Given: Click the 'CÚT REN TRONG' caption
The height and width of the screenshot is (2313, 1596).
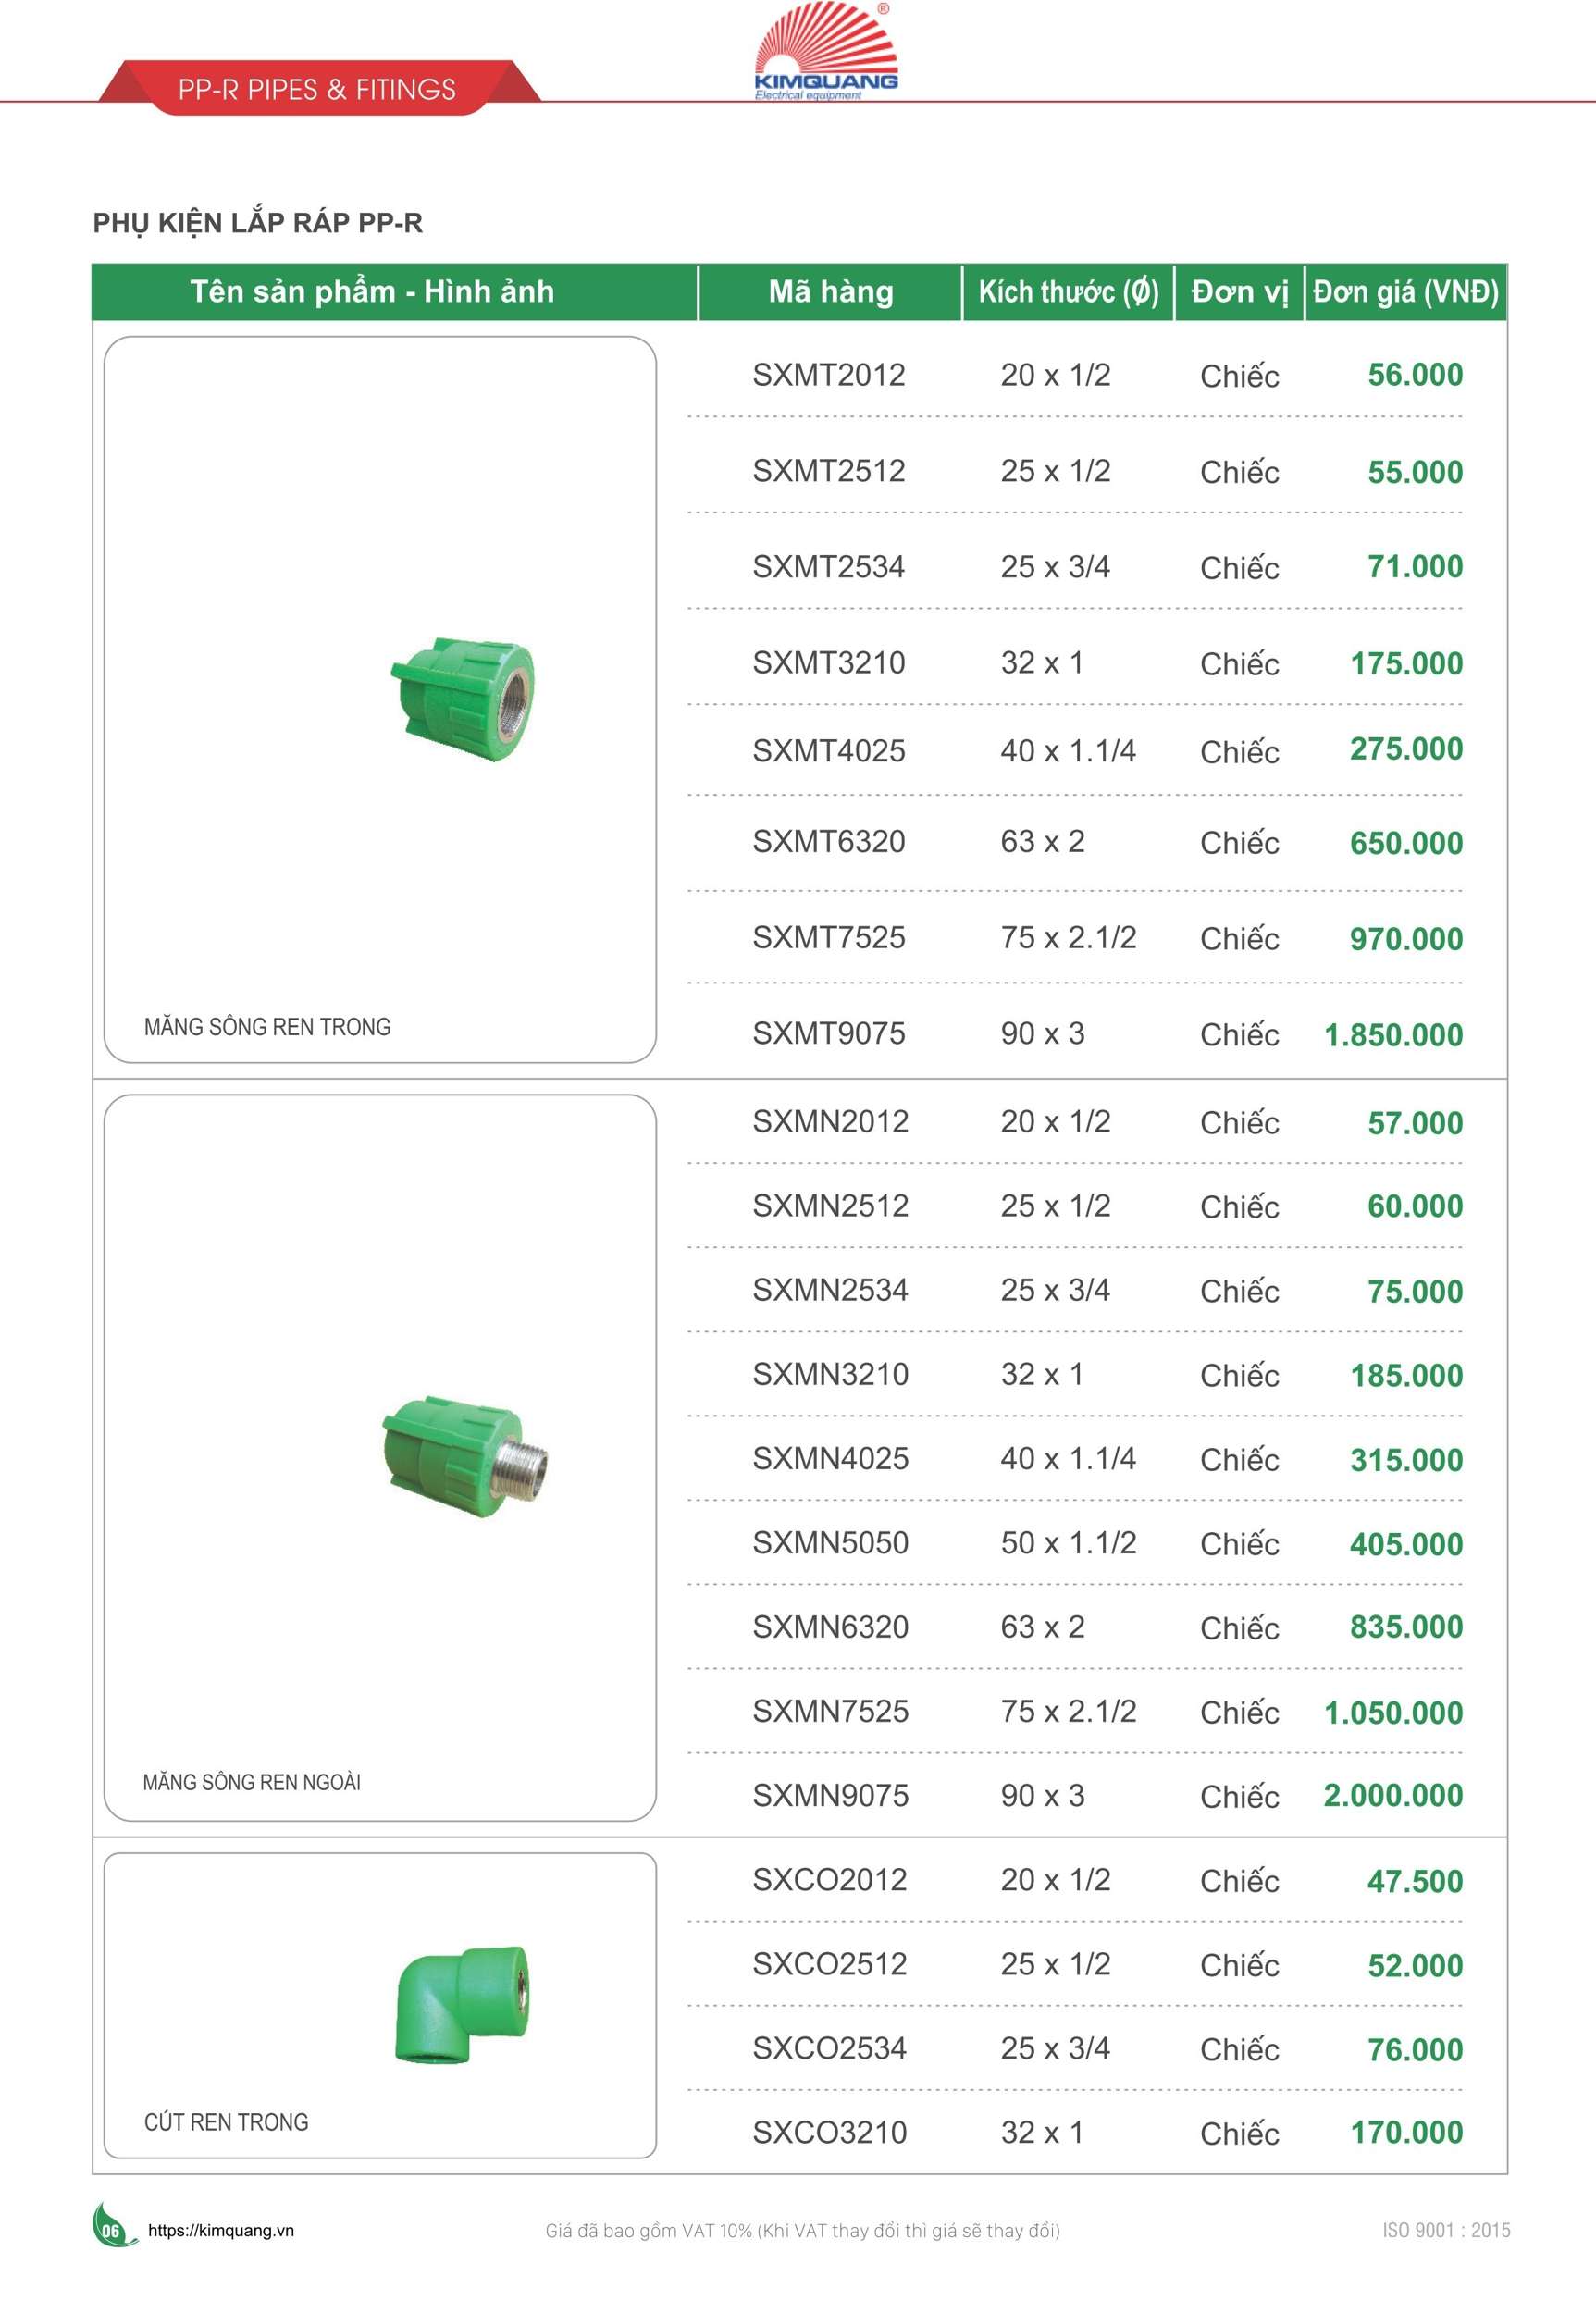Looking at the screenshot, I should pyautogui.click(x=226, y=2122).
